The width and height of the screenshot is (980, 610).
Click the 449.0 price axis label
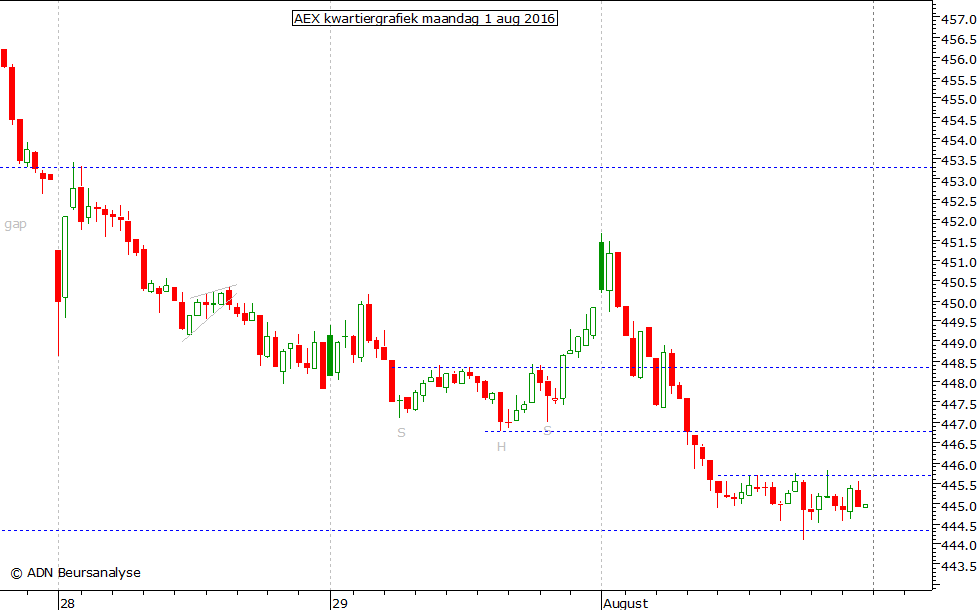[x=958, y=343]
